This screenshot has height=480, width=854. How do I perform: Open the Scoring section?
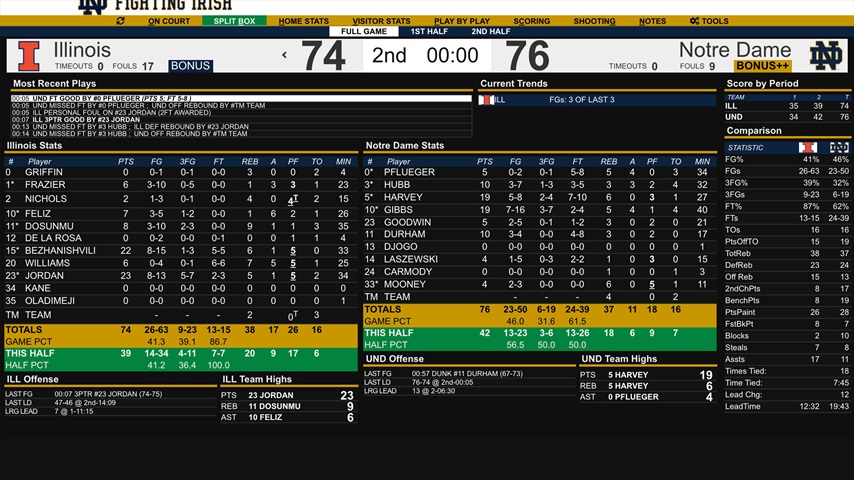point(531,21)
